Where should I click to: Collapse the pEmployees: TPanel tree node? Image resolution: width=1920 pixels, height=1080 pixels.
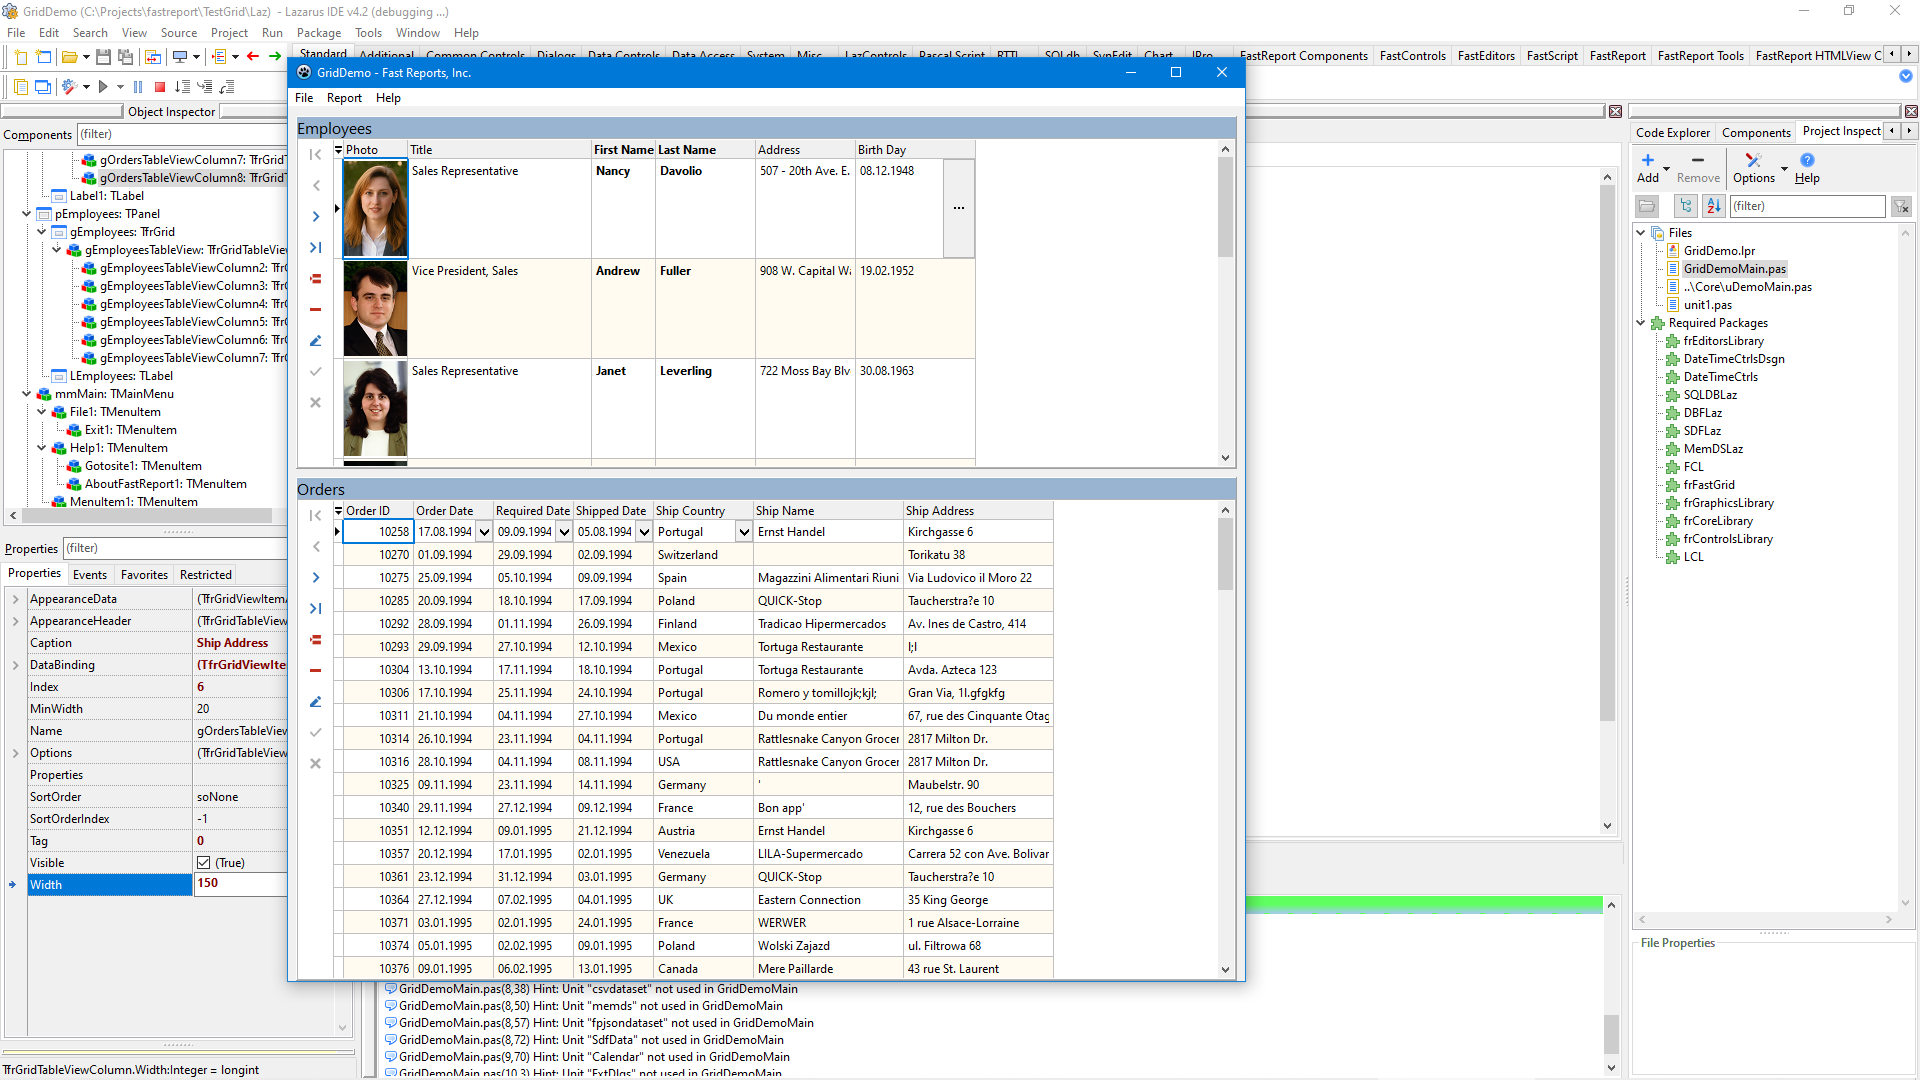[x=27, y=214]
